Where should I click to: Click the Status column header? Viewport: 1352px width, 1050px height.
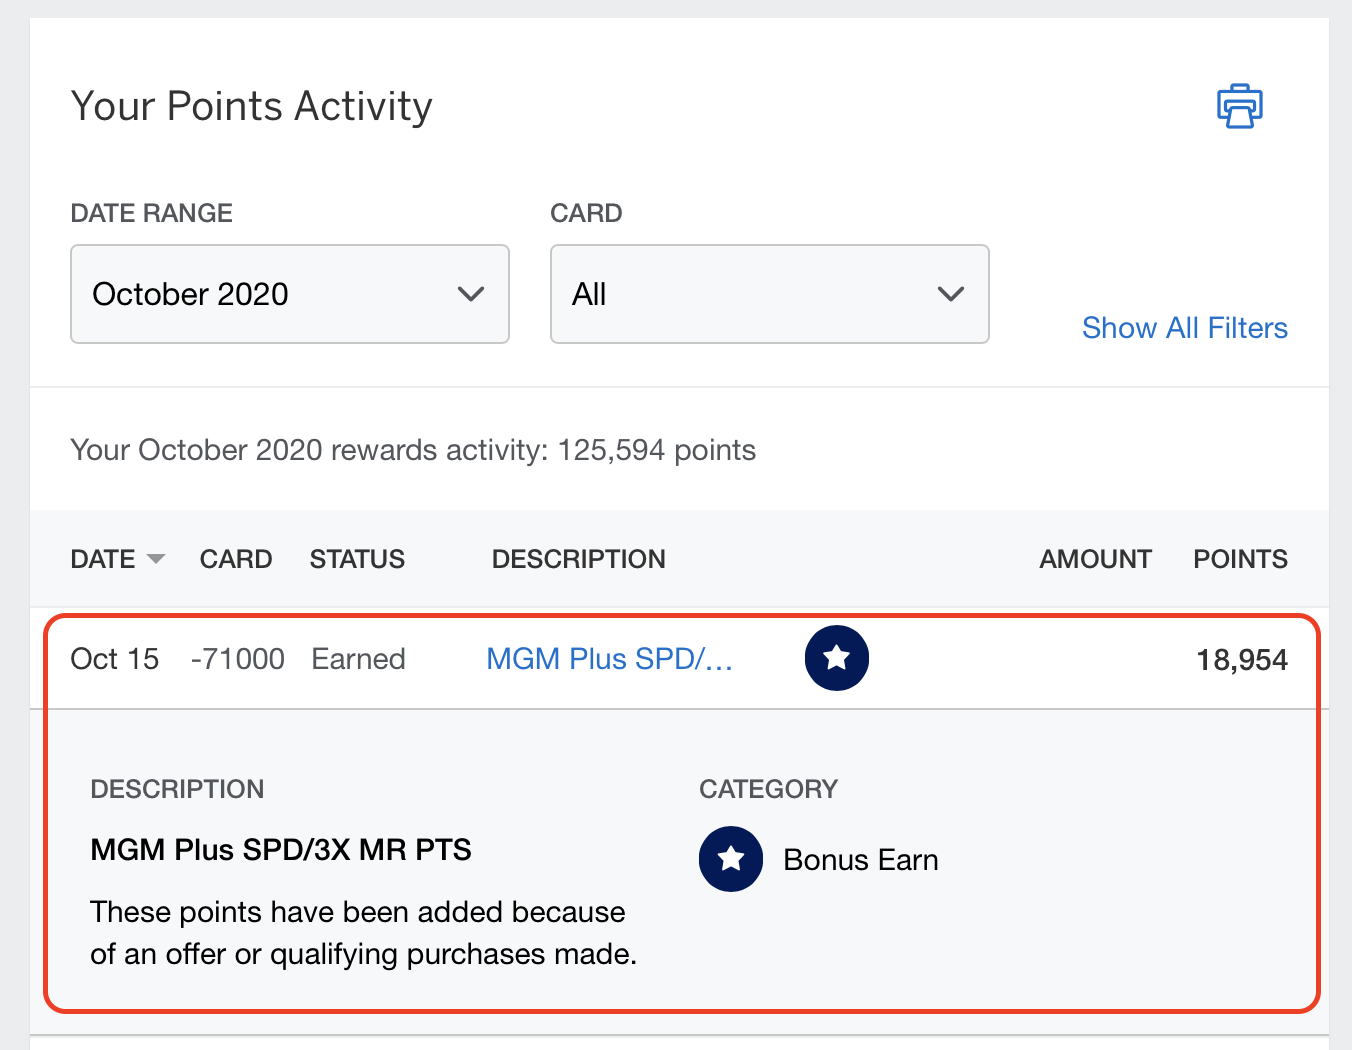click(357, 559)
